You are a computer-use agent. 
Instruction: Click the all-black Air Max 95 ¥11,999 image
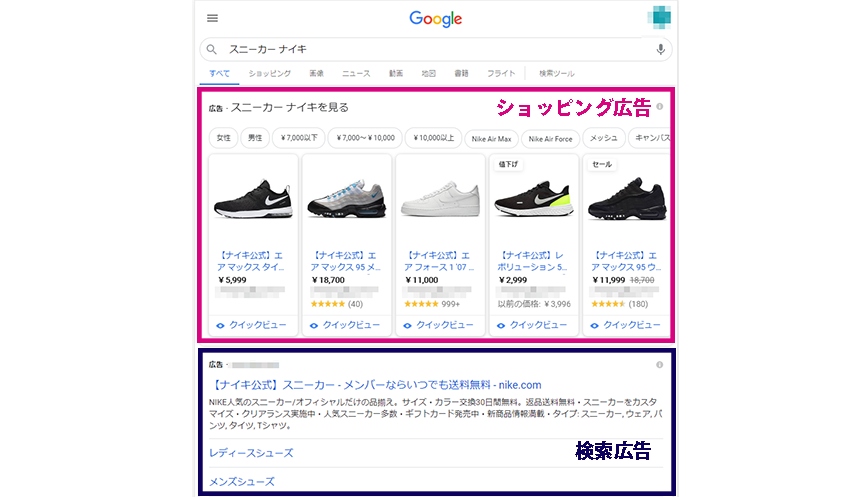(x=627, y=199)
